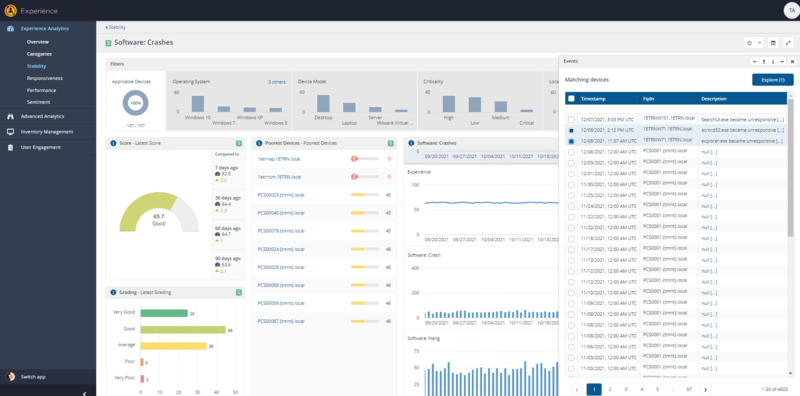The width and height of the screenshot is (800, 396).
Task: Click info icon on Grading - Latest Grading tile
Action: coord(113,292)
